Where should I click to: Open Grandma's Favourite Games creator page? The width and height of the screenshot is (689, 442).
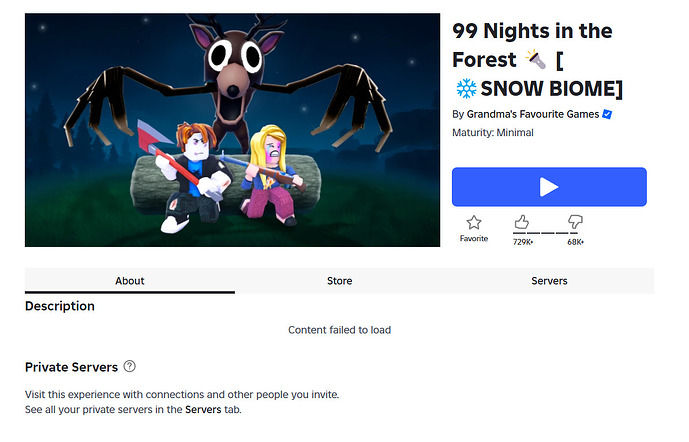[533, 114]
